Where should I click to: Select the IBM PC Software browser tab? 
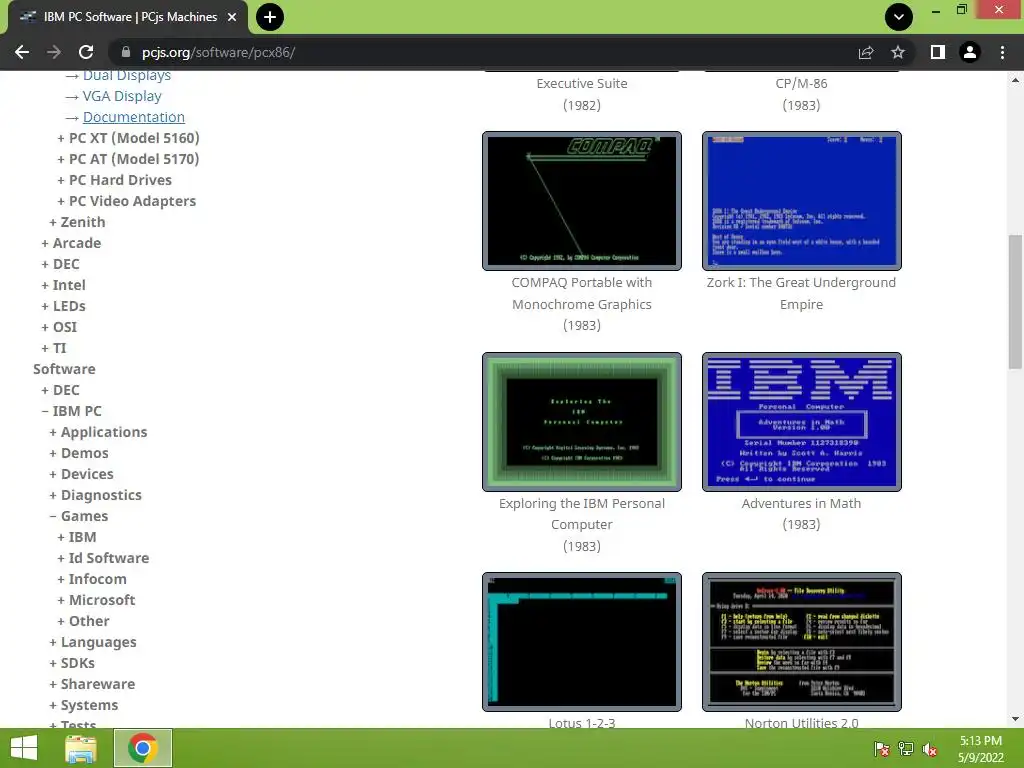click(x=128, y=17)
